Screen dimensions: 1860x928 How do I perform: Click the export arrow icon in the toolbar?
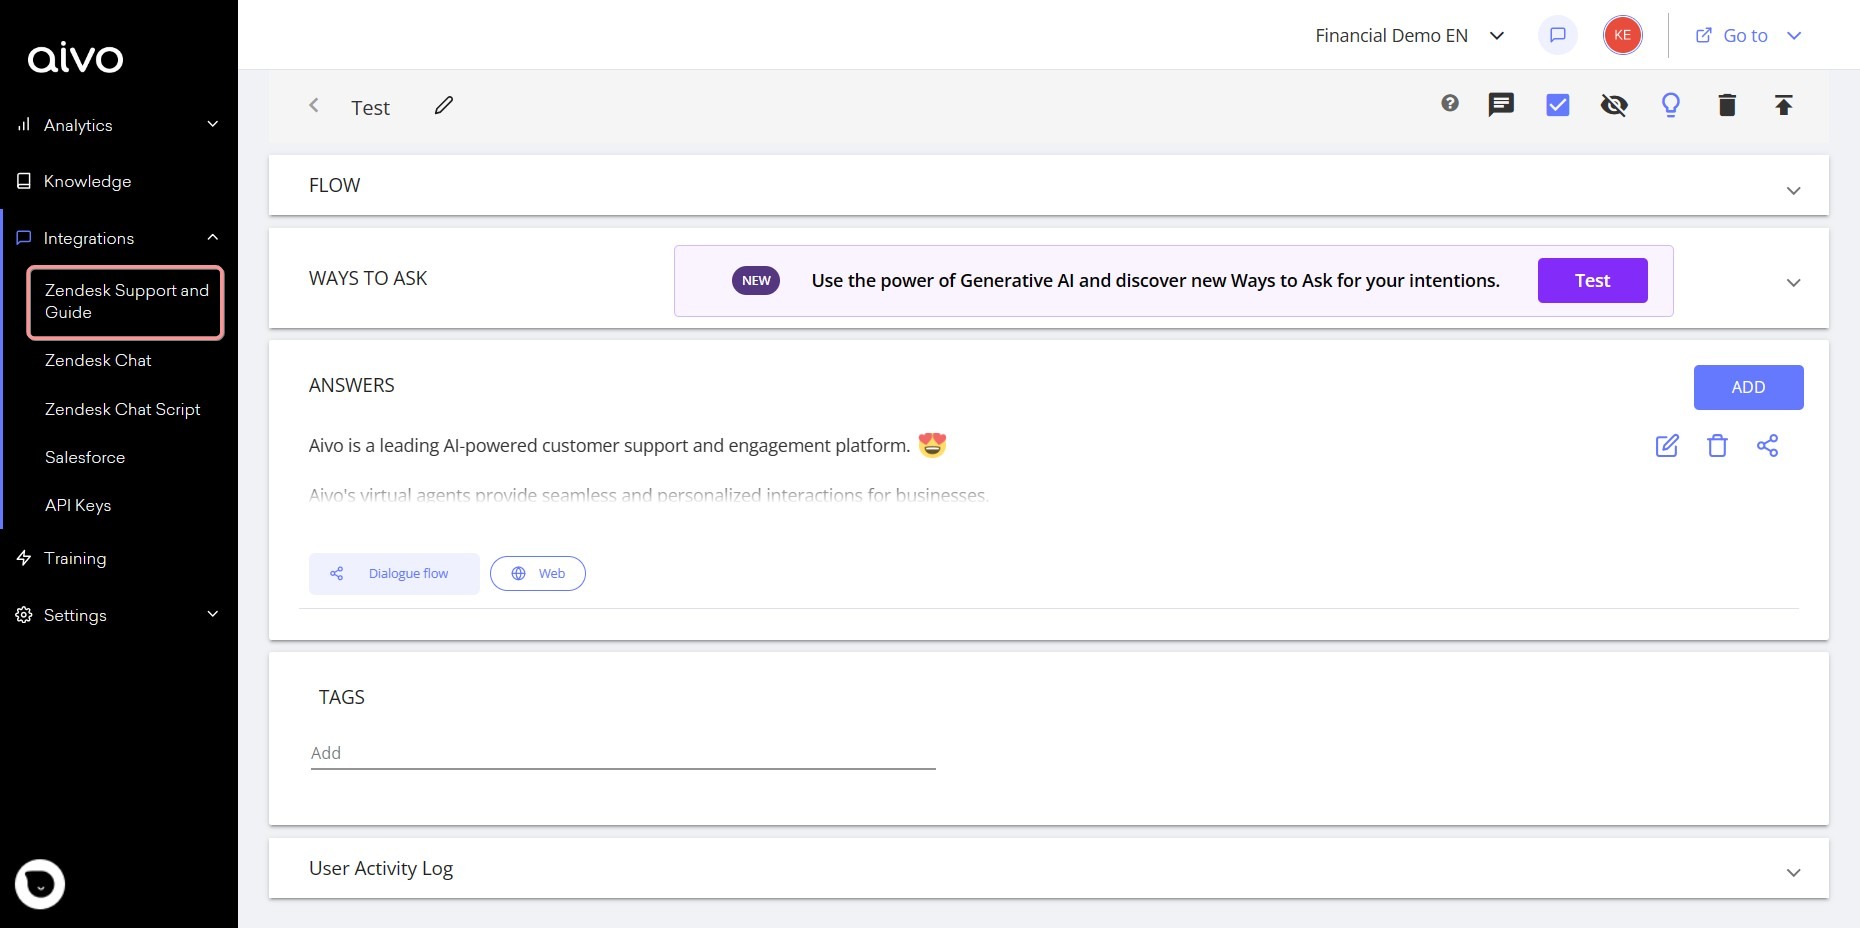click(x=1784, y=104)
